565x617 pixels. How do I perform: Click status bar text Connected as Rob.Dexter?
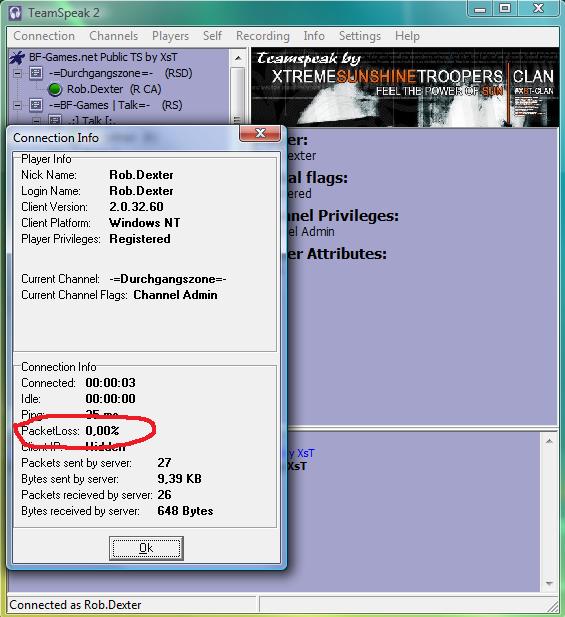[75, 604]
